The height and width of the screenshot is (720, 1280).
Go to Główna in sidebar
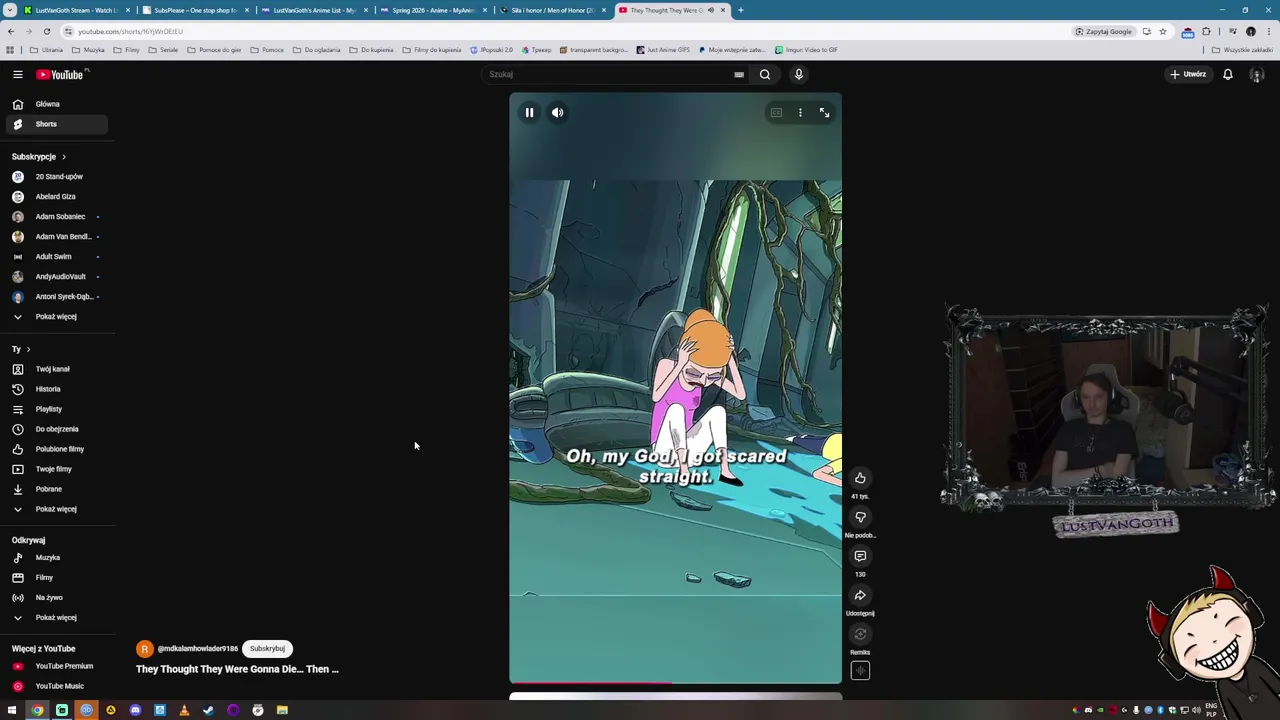55,104
